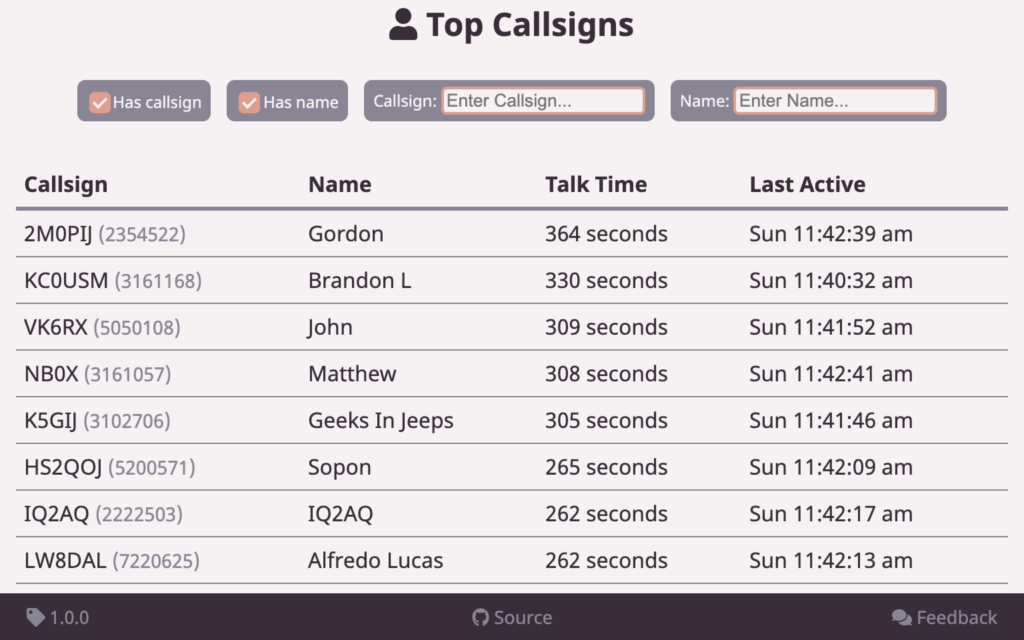1024x640 pixels.
Task: Uncheck the Has callsign checkbox
Action: [x=100, y=102]
